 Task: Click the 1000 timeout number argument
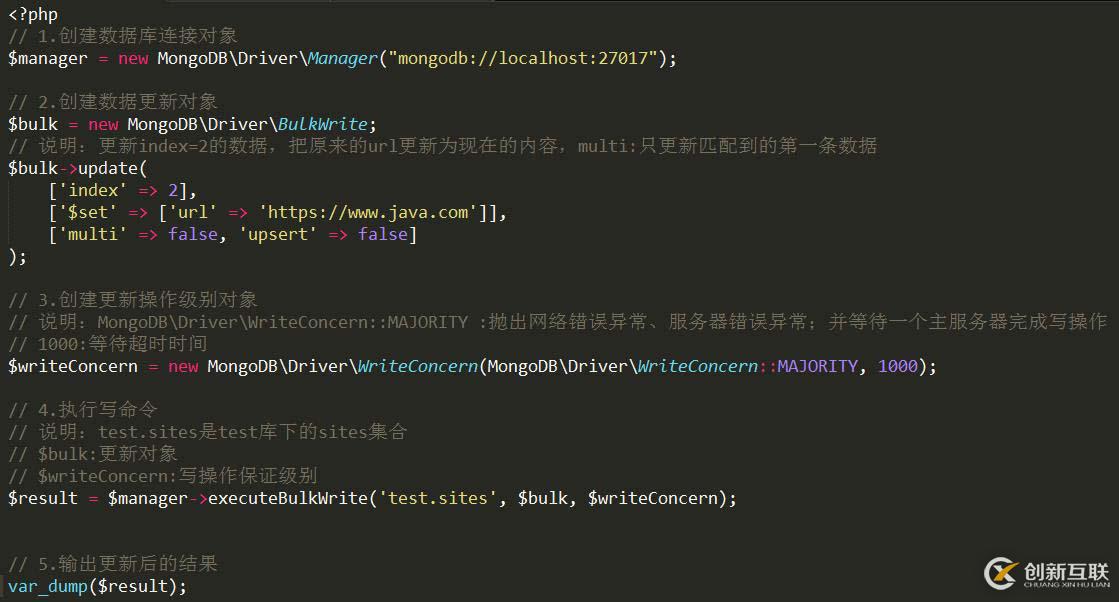[x=897, y=367]
